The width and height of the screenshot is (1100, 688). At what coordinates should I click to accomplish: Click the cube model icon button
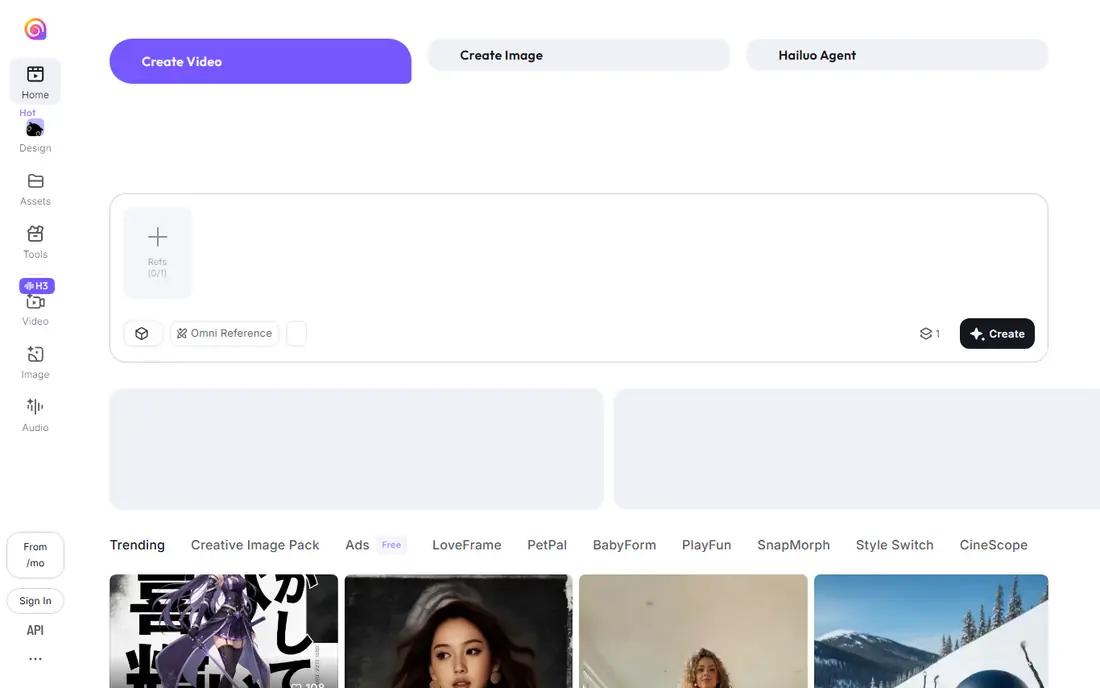coord(142,334)
